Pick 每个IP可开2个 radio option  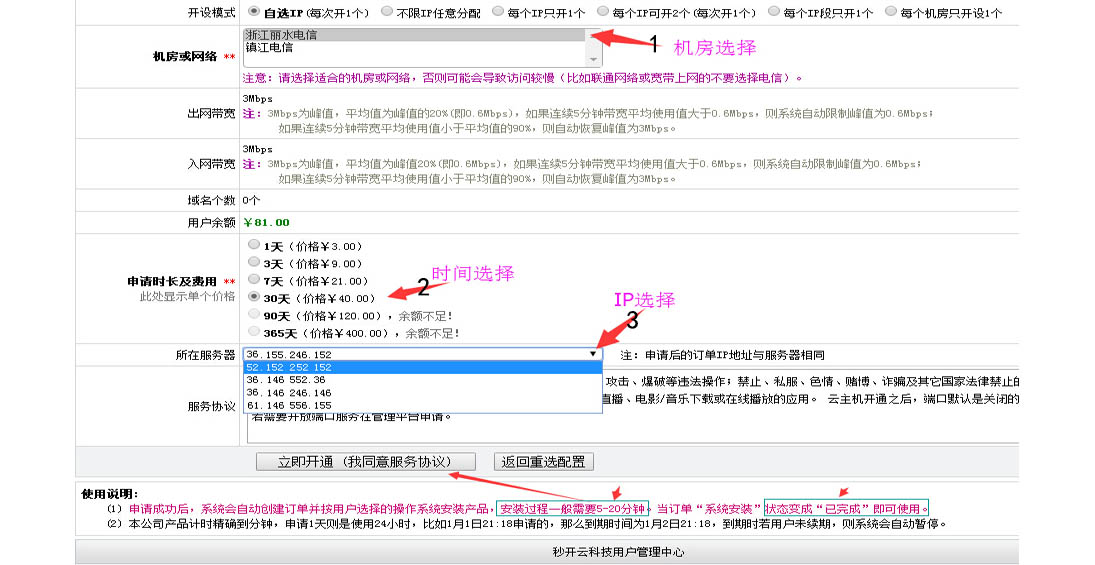603,12
